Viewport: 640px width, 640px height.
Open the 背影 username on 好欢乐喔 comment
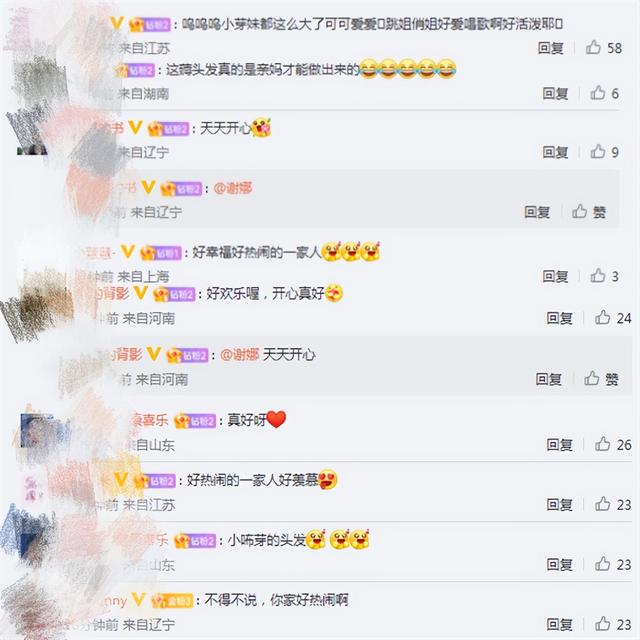(120, 293)
